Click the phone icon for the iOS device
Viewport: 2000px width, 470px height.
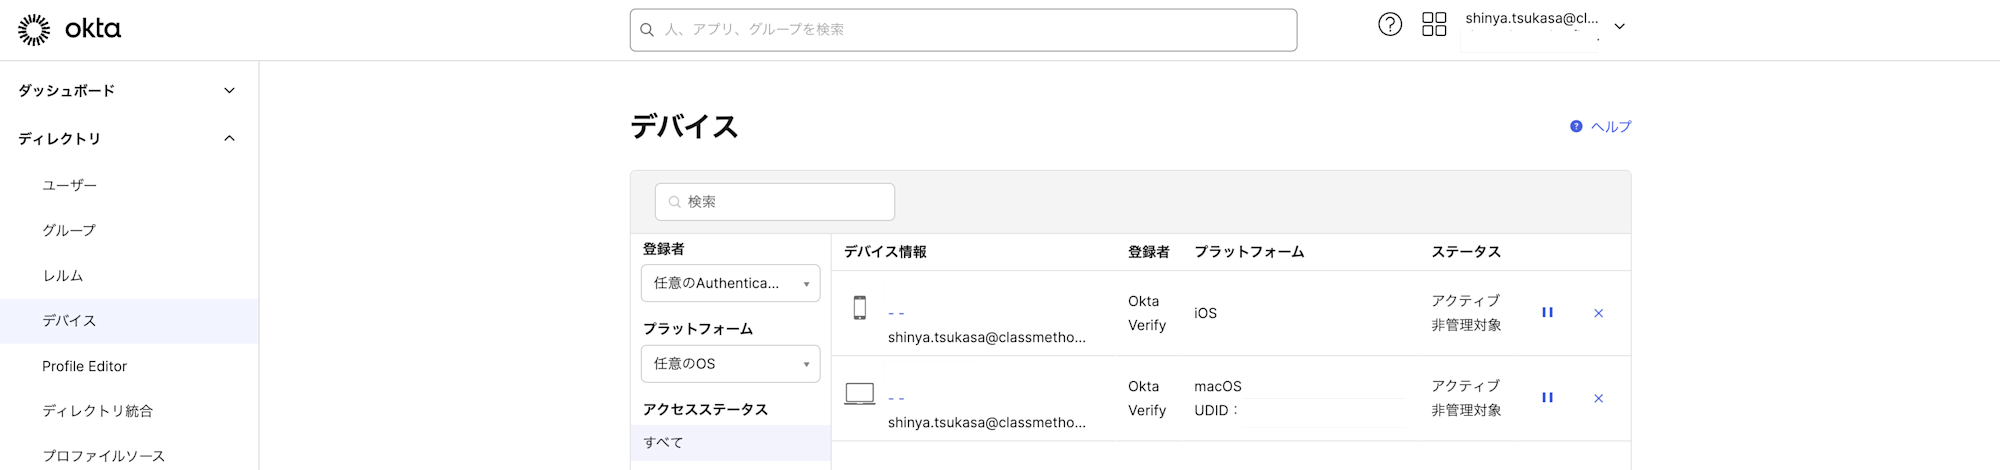859,308
